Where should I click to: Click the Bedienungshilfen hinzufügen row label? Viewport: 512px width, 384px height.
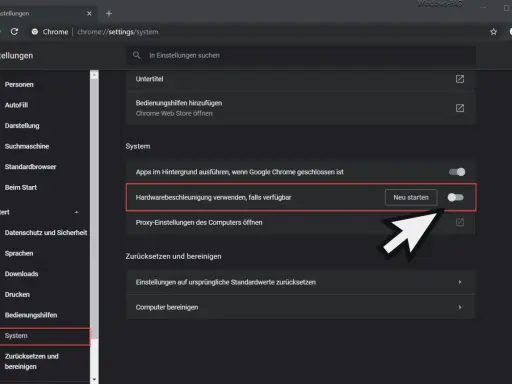[x=179, y=103]
